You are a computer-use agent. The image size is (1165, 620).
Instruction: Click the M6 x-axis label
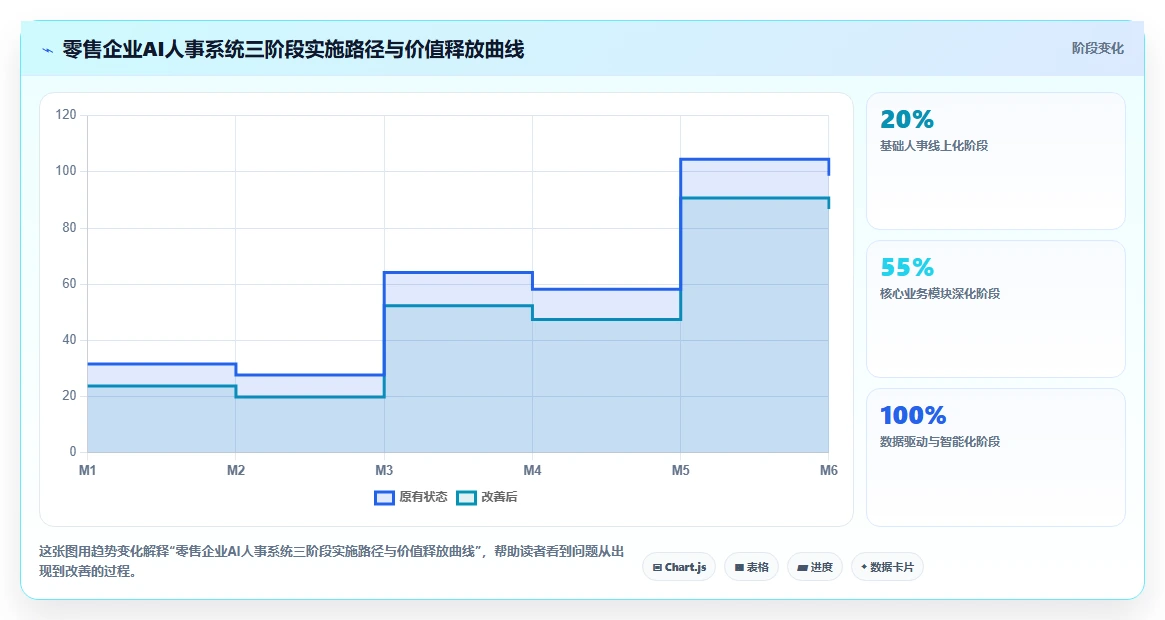pyautogui.click(x=828, y=471)
